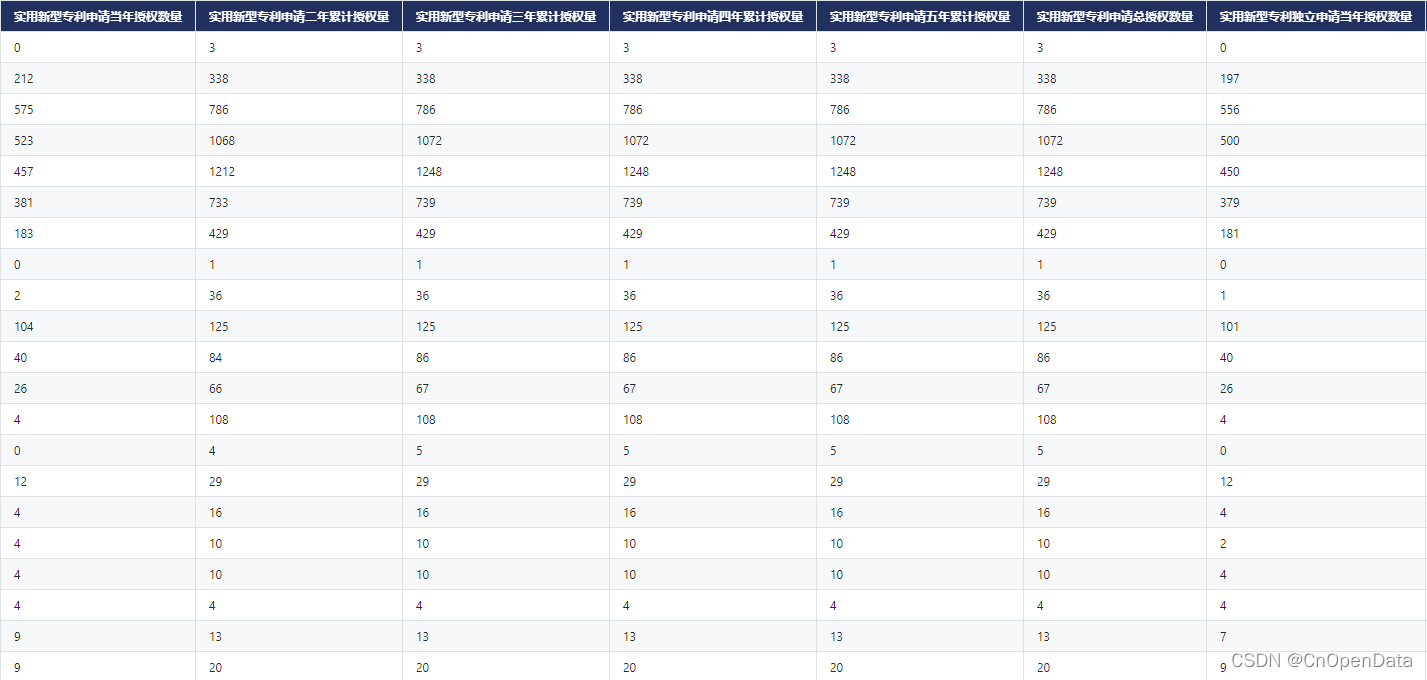Viewport: 1427px width, 680px height.
Task: Select the cell showing 733
Action: click(x=299, y=202)
